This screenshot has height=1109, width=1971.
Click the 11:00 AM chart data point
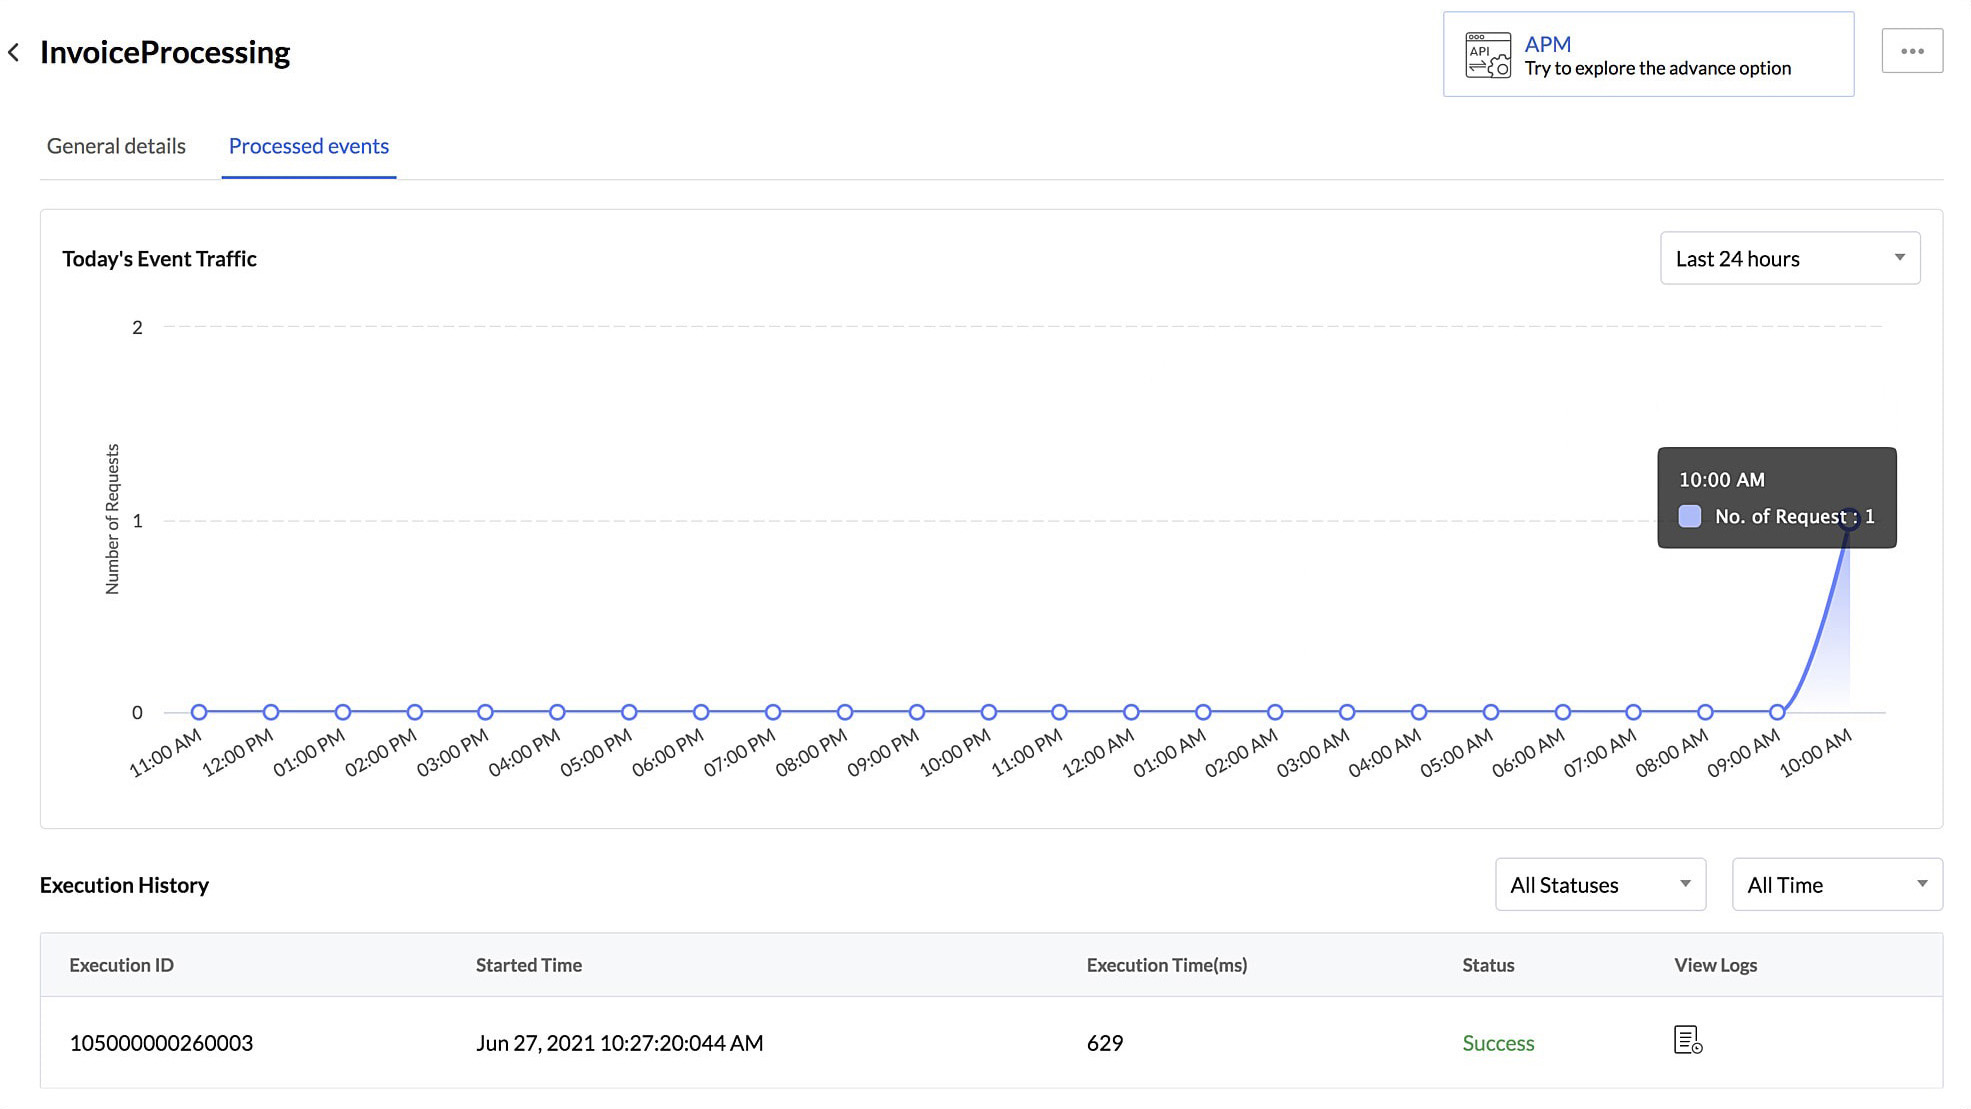click(x=199, y=712)
